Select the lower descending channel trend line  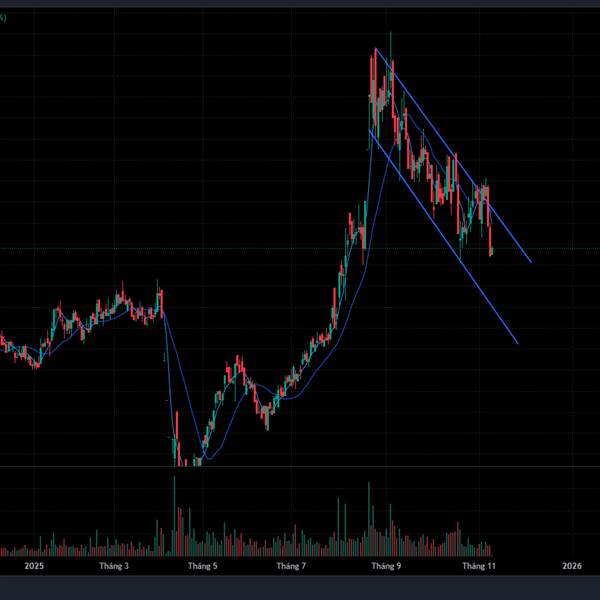(x=443, y=236)
